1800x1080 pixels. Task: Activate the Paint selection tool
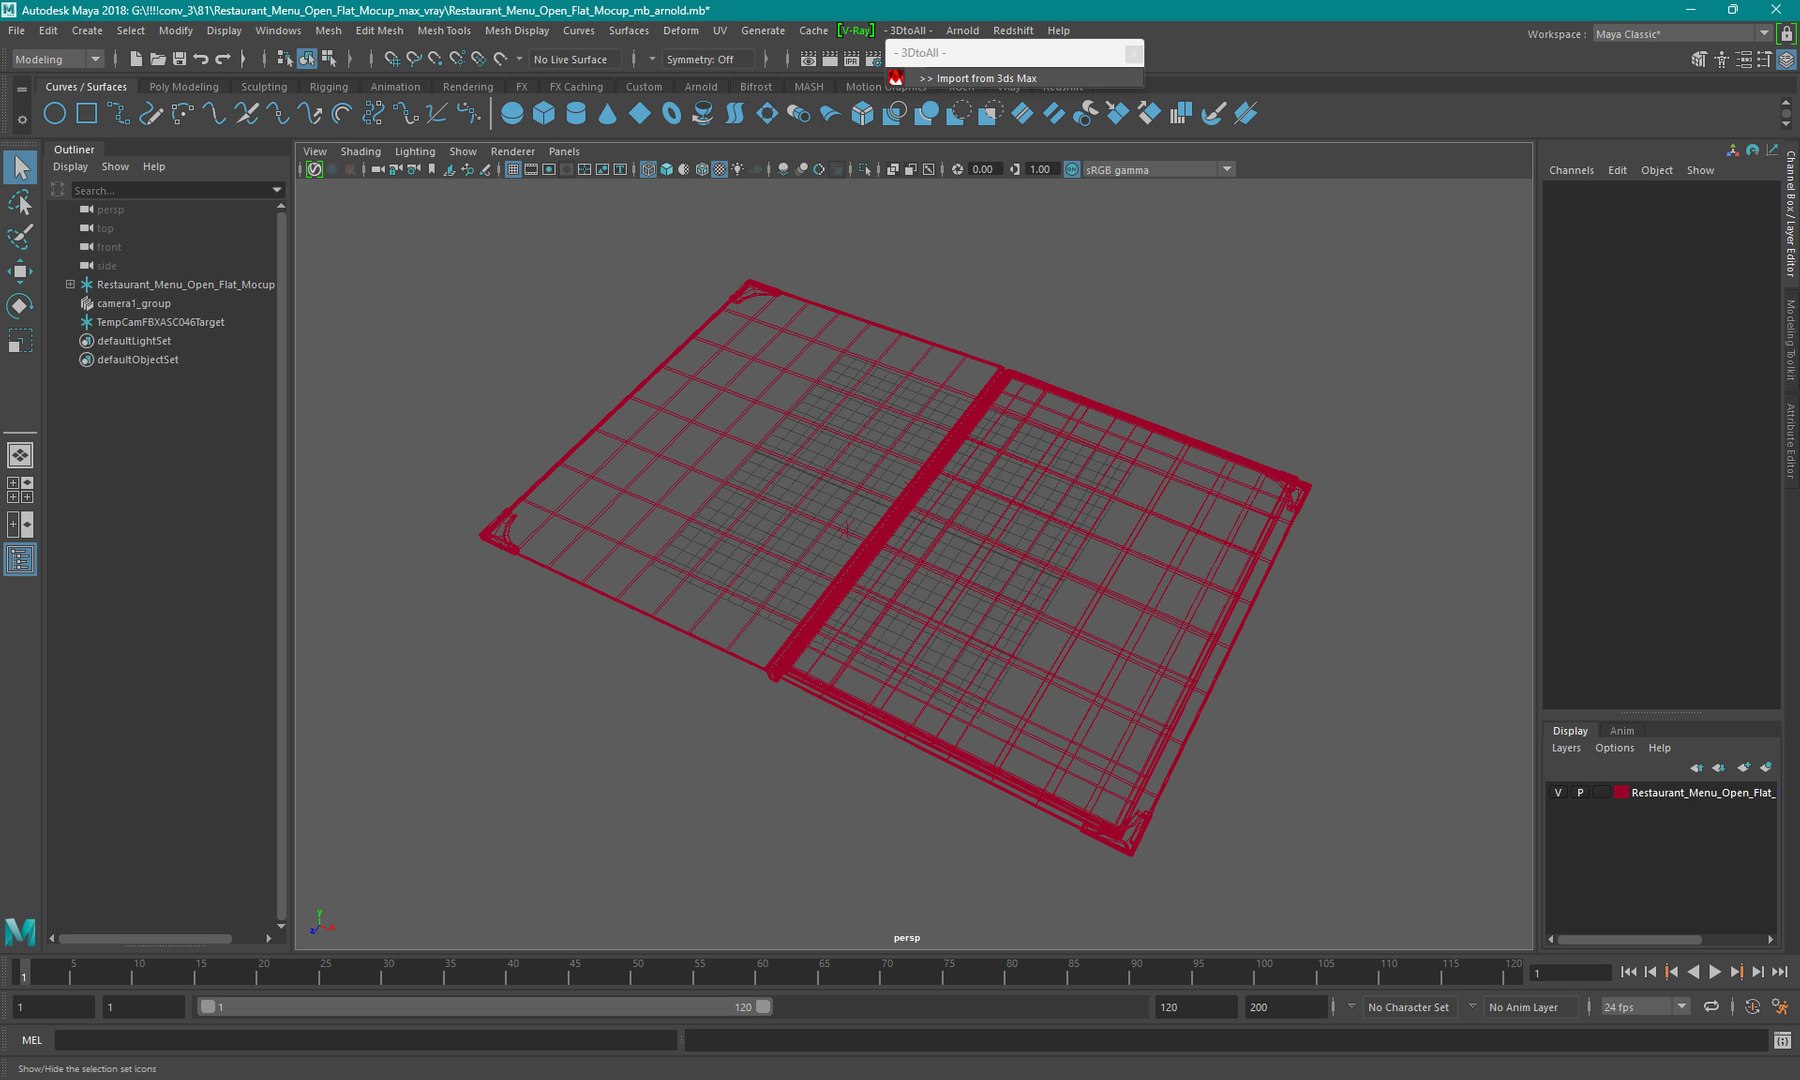pyautogui.click(x=20, y=237)
